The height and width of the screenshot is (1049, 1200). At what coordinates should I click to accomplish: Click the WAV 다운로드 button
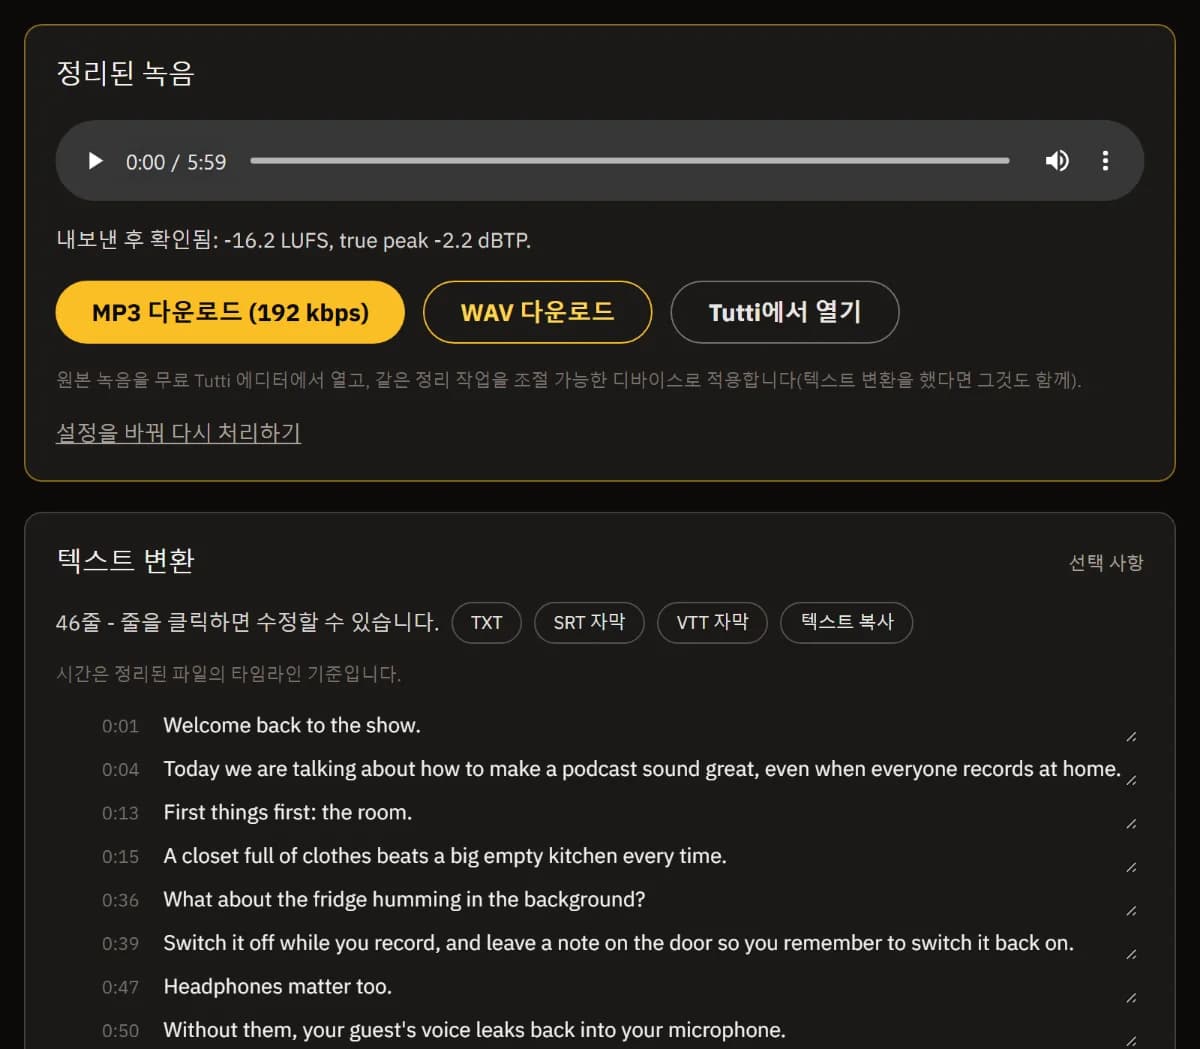(537, 312)
